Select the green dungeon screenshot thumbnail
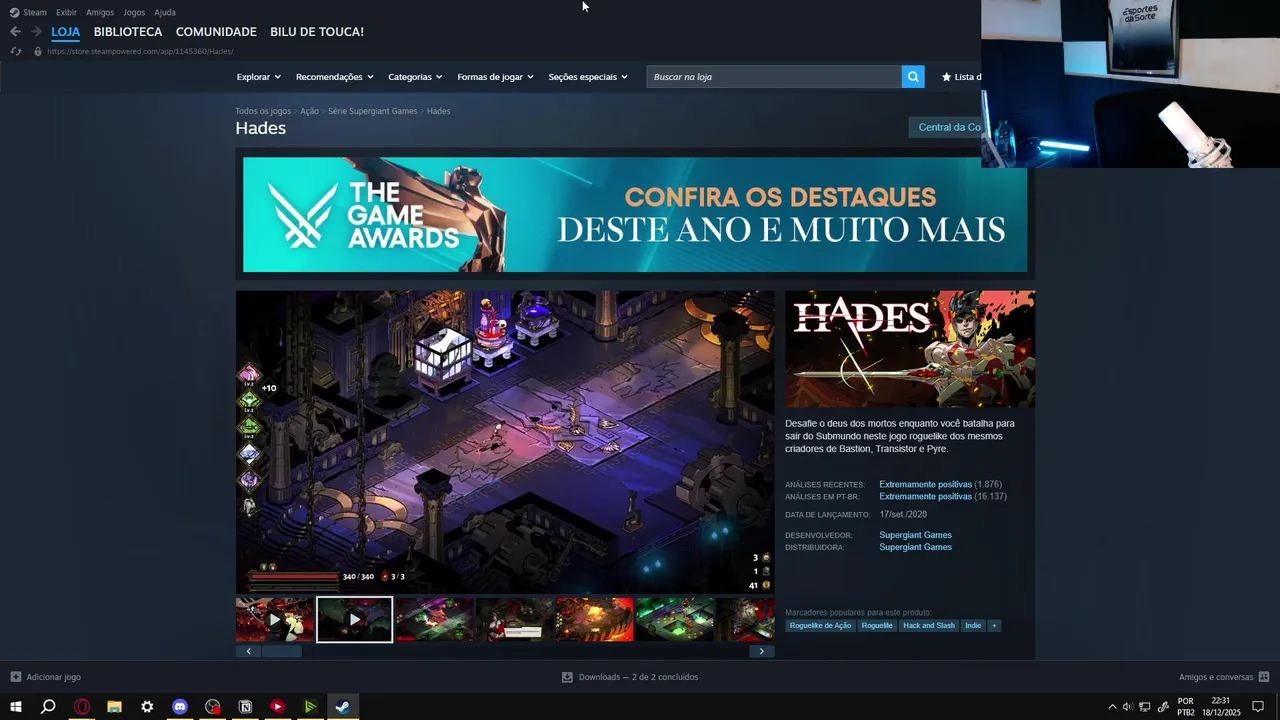The height and width of the screenshot is (720, 1280). (675, 620)
